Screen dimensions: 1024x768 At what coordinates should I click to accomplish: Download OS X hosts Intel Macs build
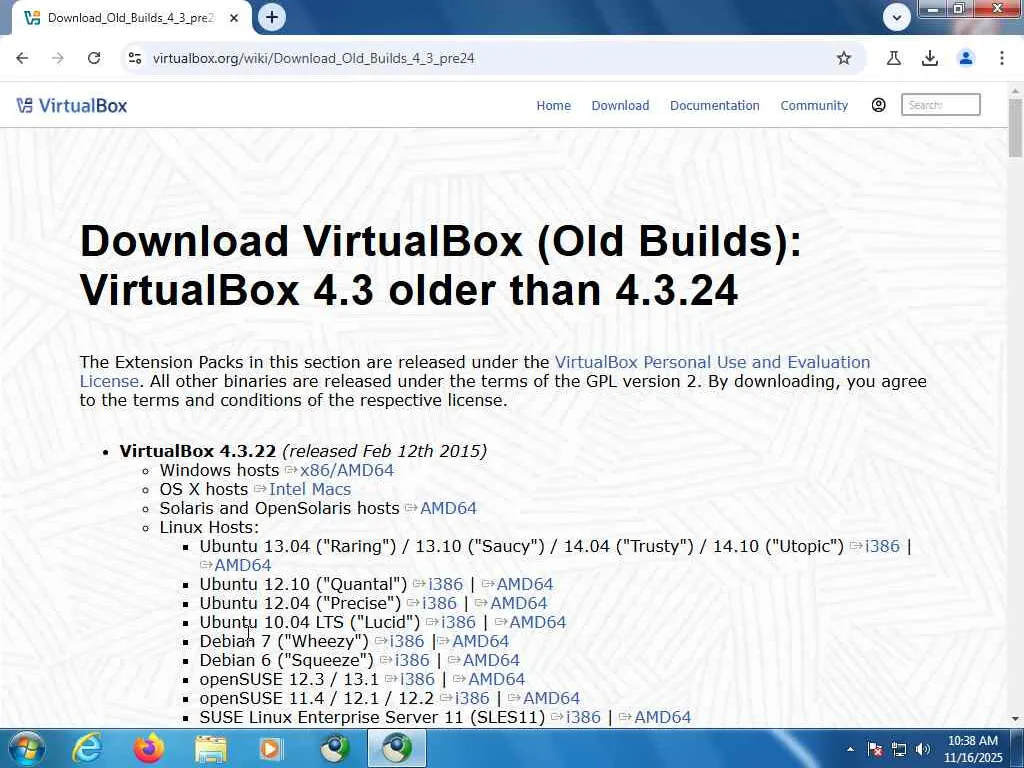[x=310, y=489]
